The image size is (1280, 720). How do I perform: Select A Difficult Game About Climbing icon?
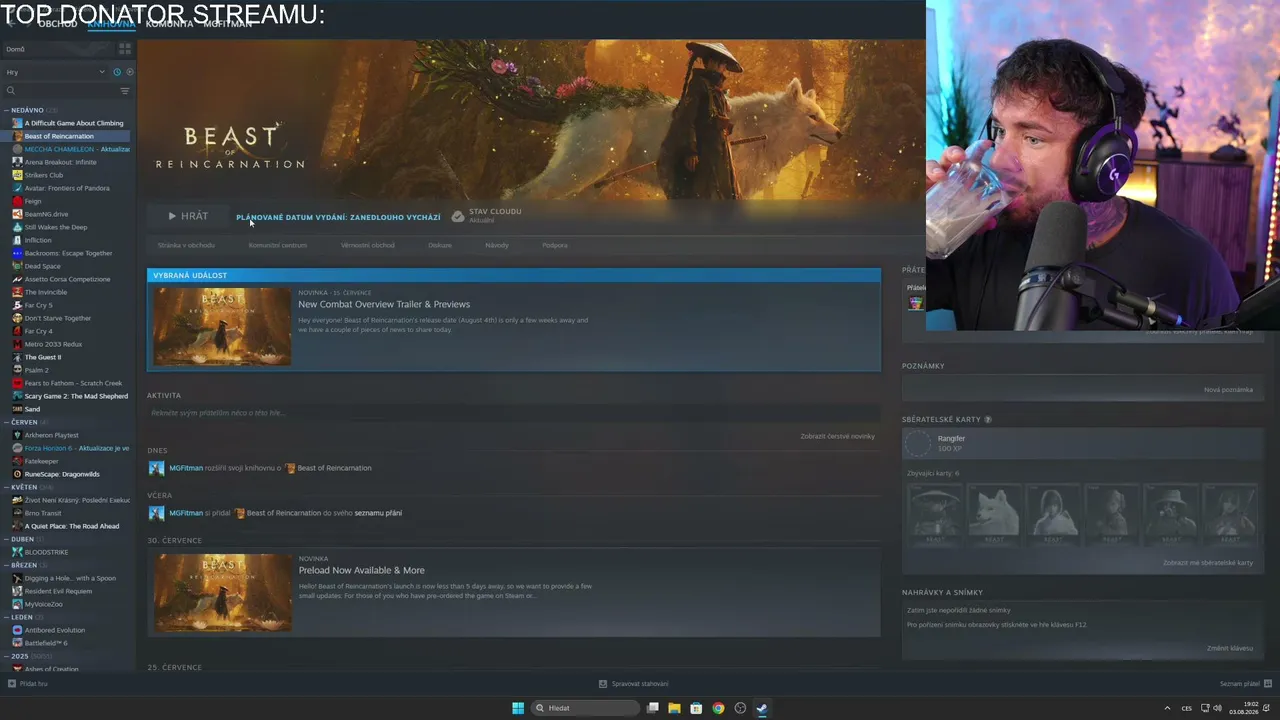pos(18,123)
